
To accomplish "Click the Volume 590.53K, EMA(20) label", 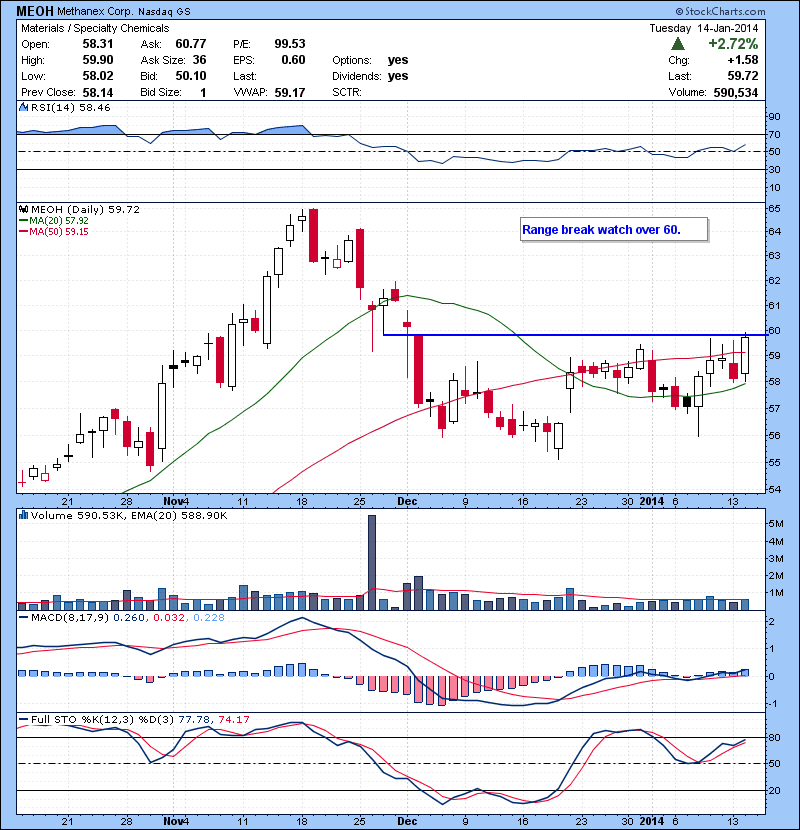I will pos(129,515).
